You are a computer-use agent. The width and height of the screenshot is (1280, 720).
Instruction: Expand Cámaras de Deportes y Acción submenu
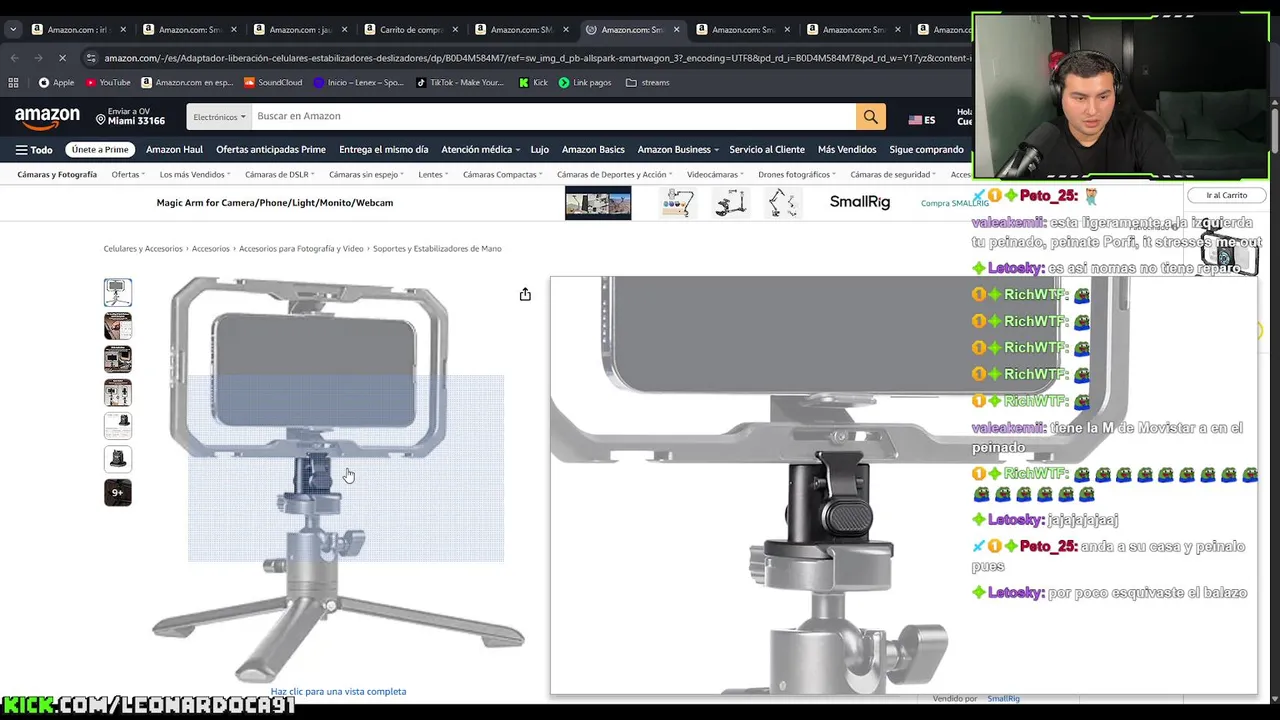point(615,175)
